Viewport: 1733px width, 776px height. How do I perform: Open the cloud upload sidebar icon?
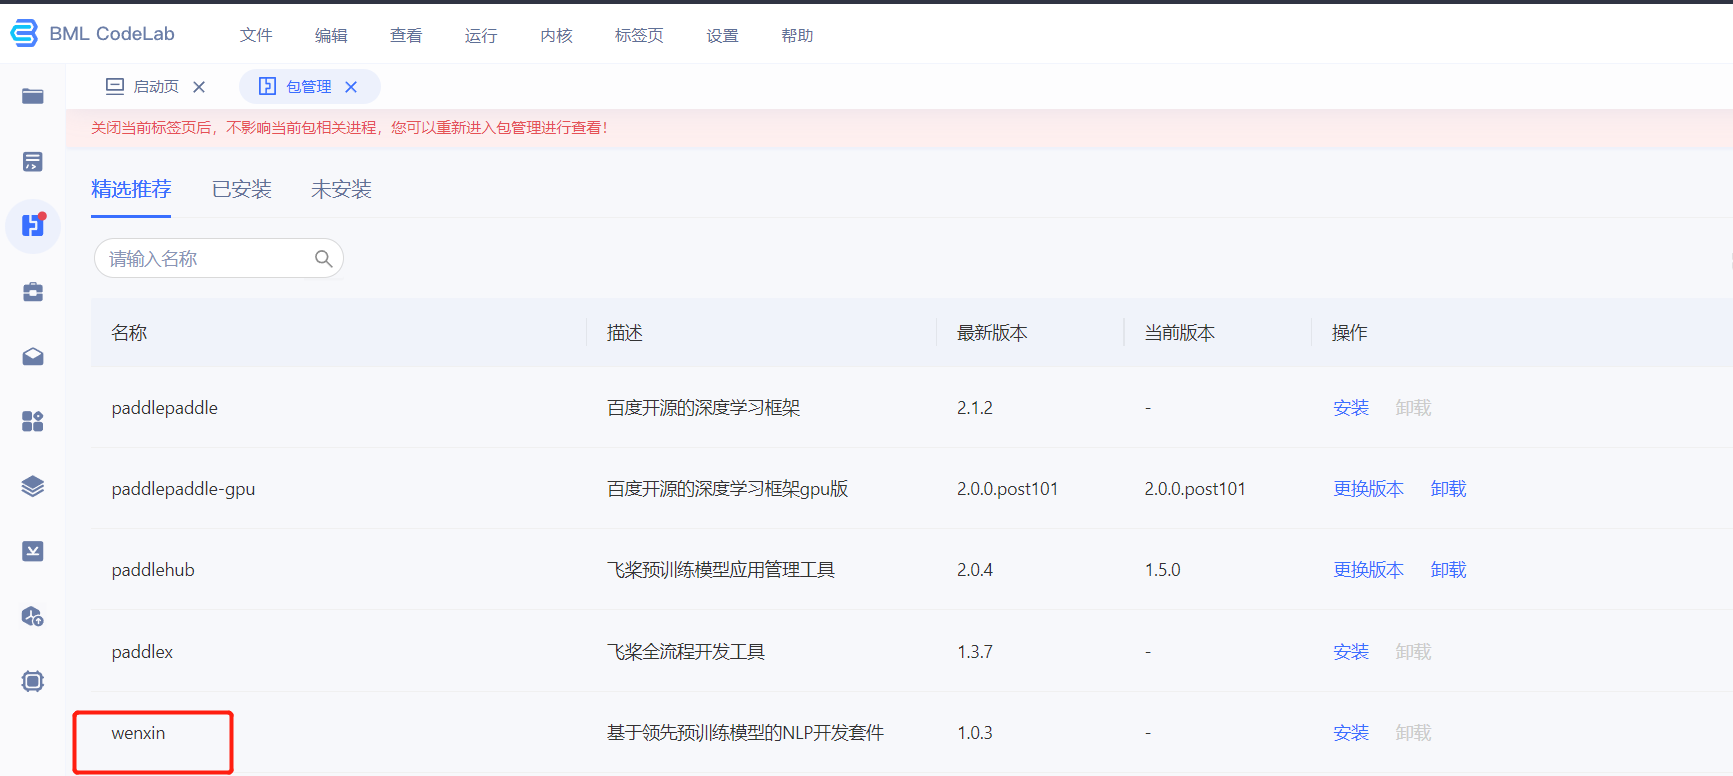click(x=33, y=616)
